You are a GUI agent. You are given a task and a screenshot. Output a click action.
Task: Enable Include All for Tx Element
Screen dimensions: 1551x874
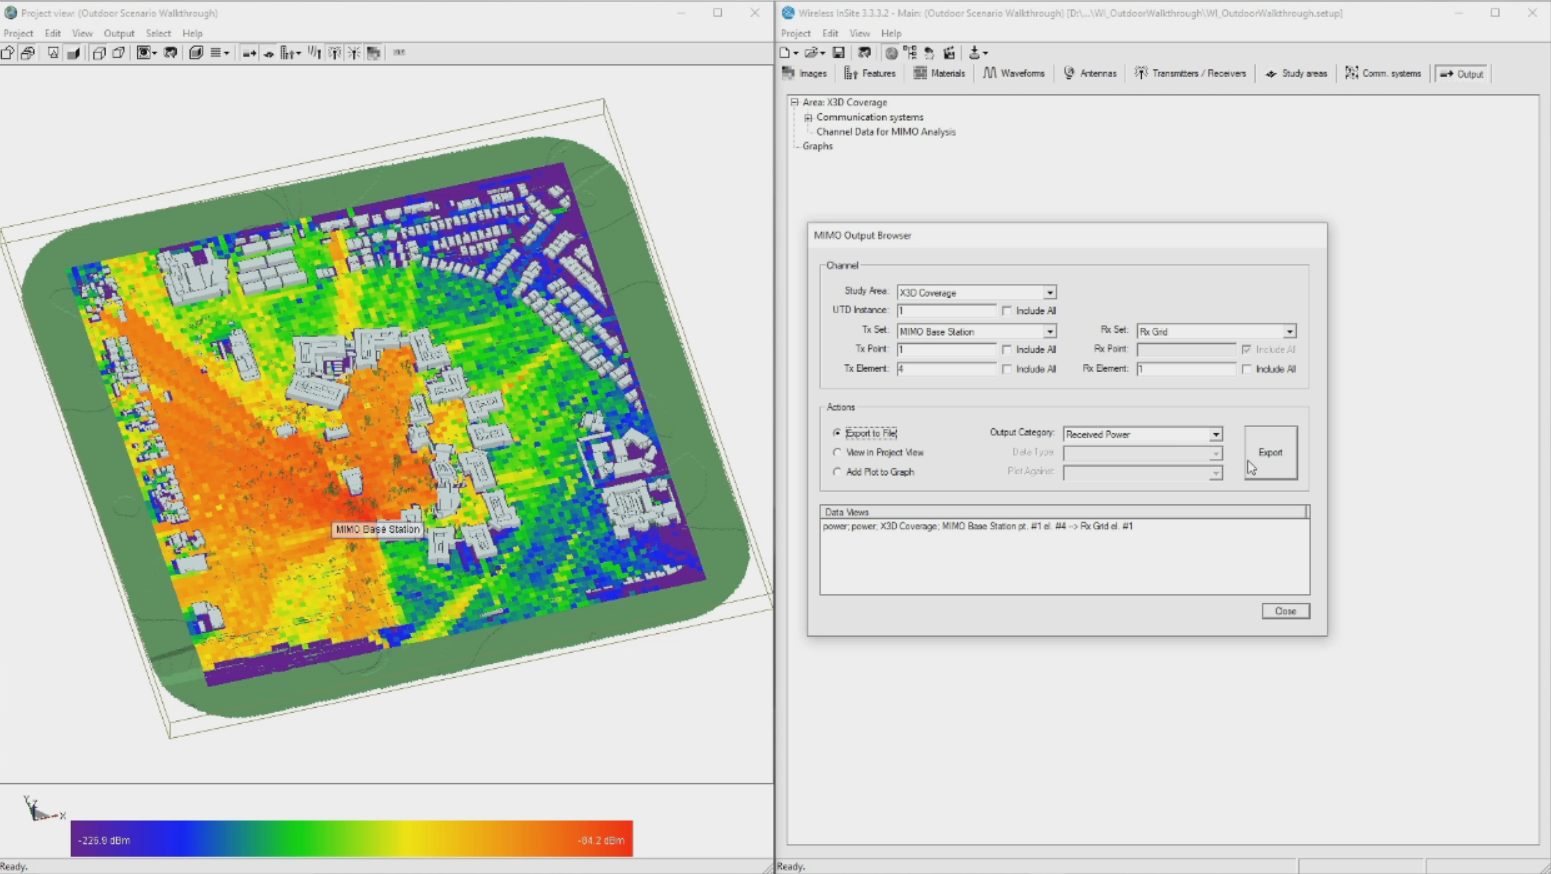(1008, 369)
